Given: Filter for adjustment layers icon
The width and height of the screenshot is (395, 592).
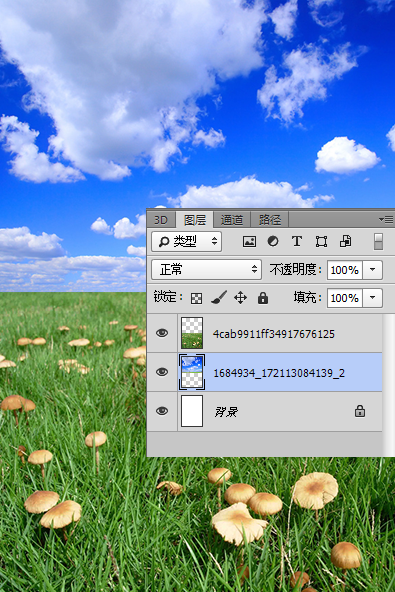Looking at the screenshot, I should coord(273,241).
